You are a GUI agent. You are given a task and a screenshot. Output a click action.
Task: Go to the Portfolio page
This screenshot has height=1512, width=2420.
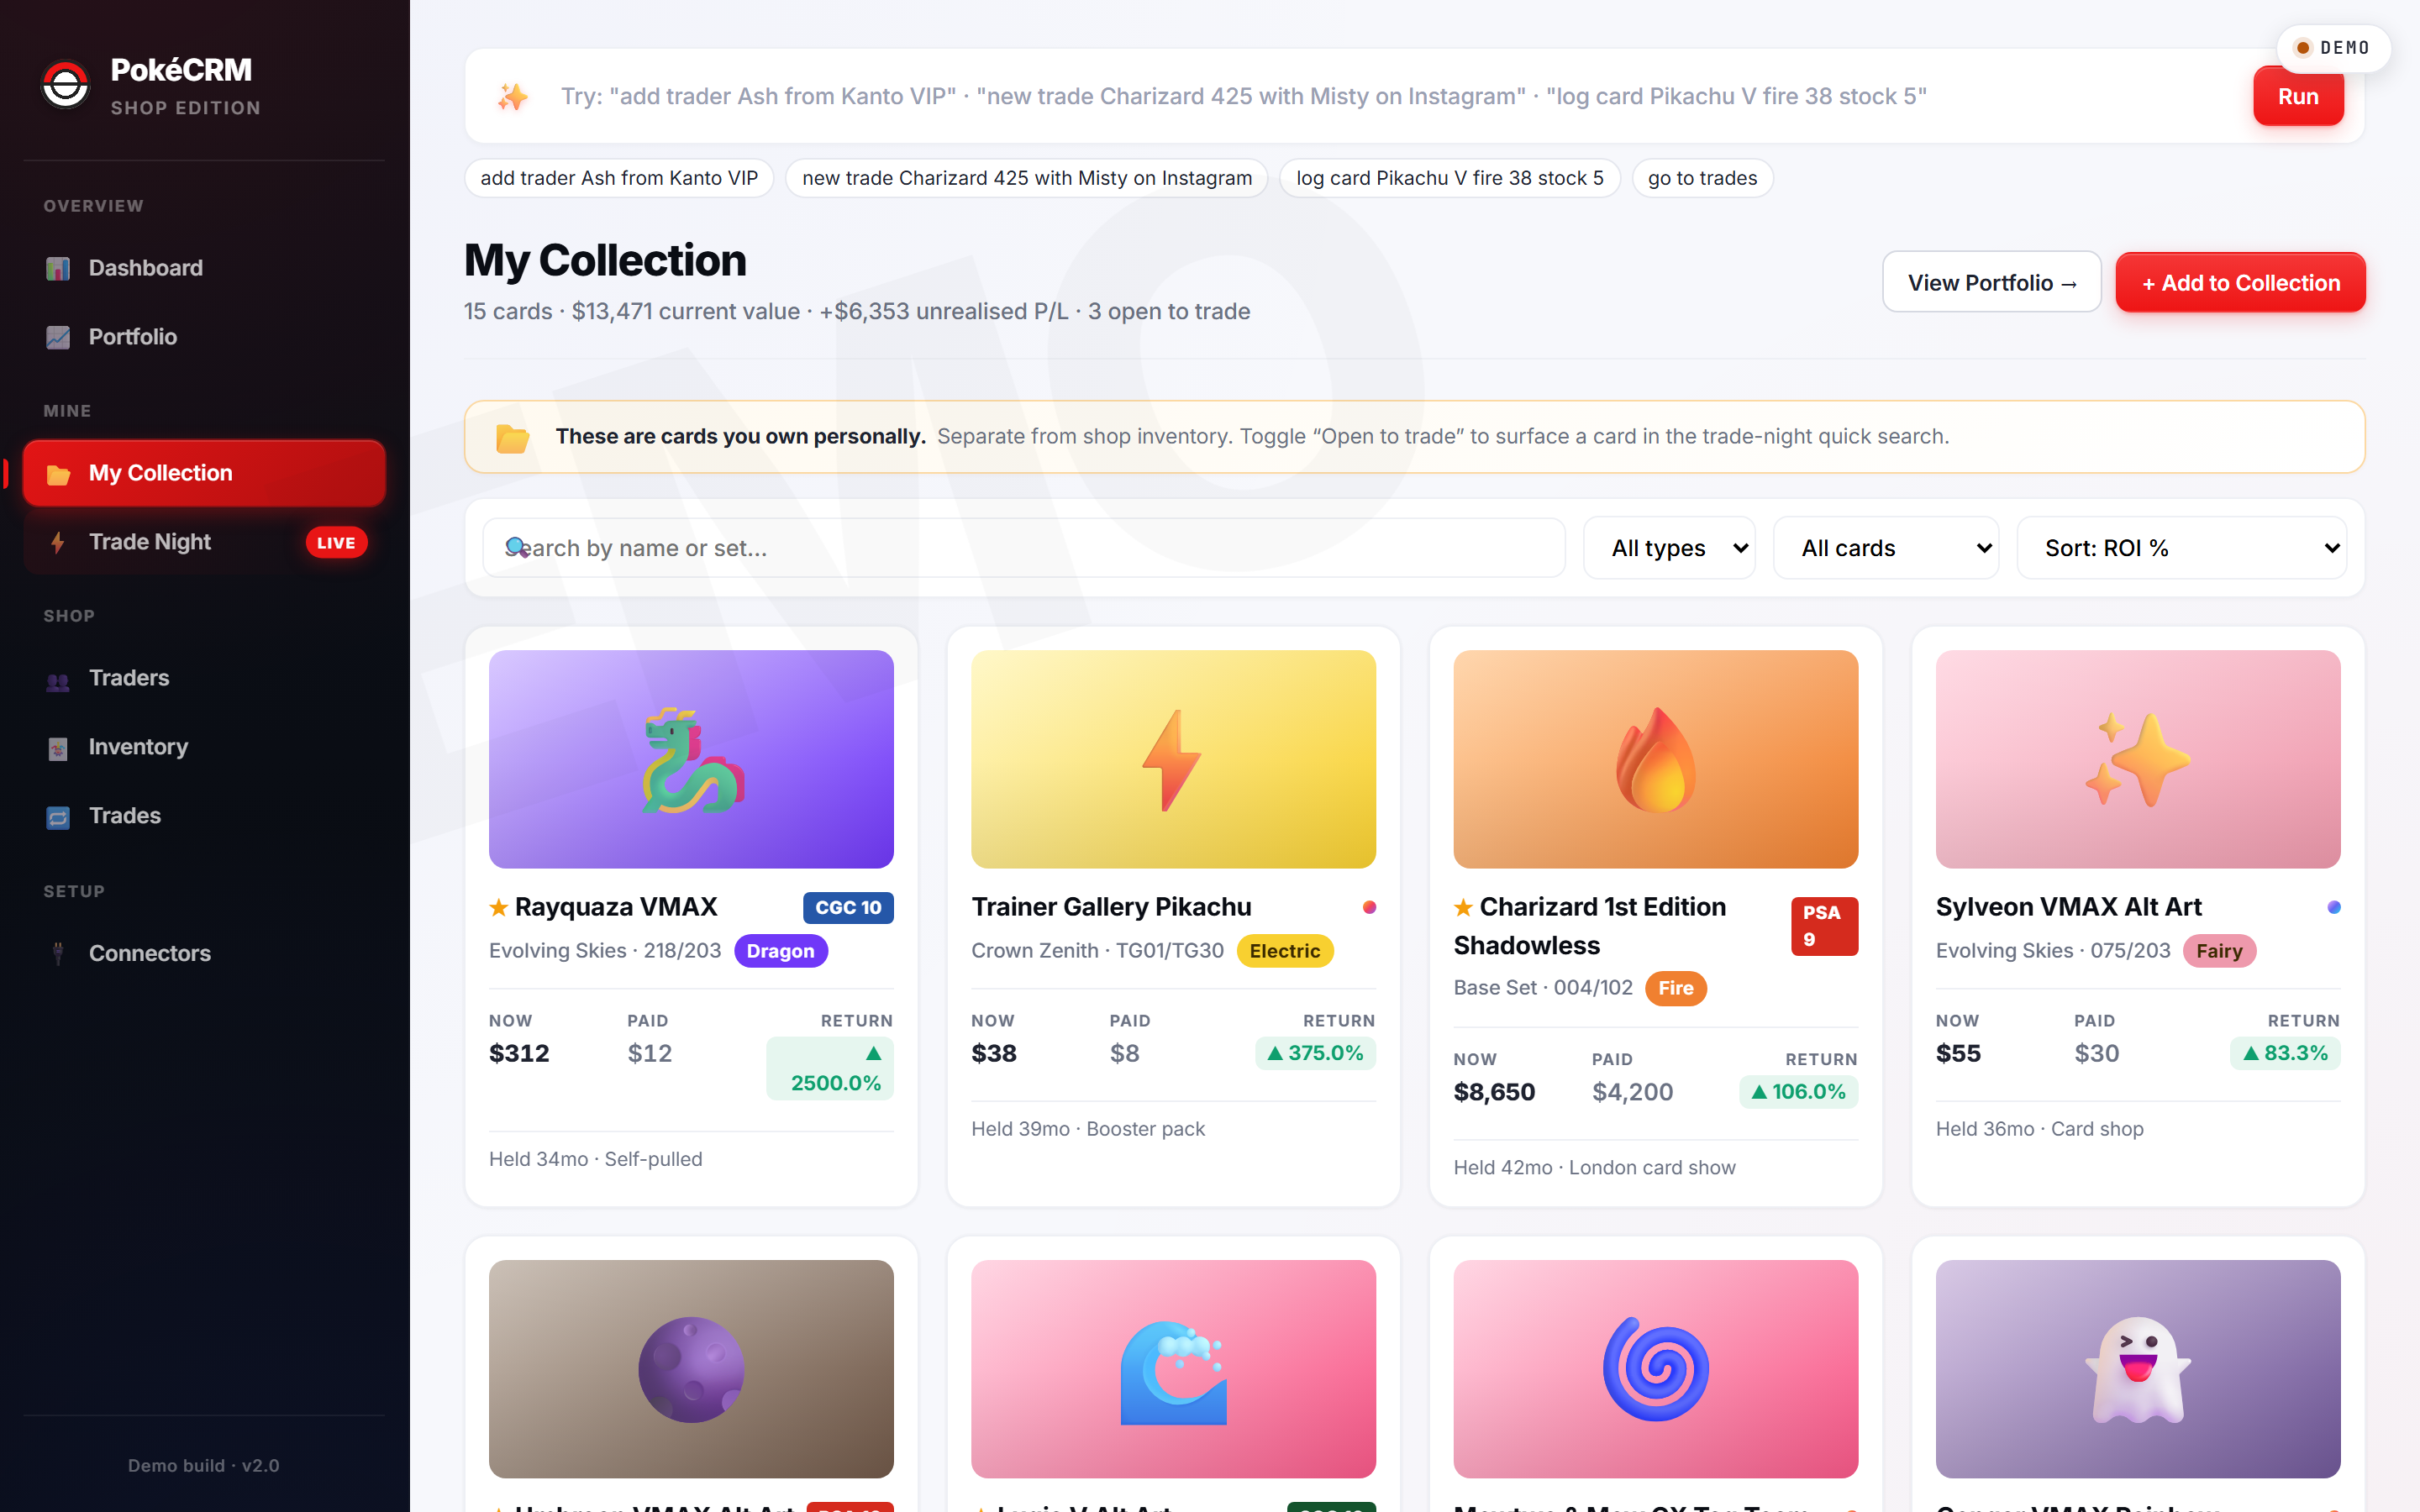(204, 337)
